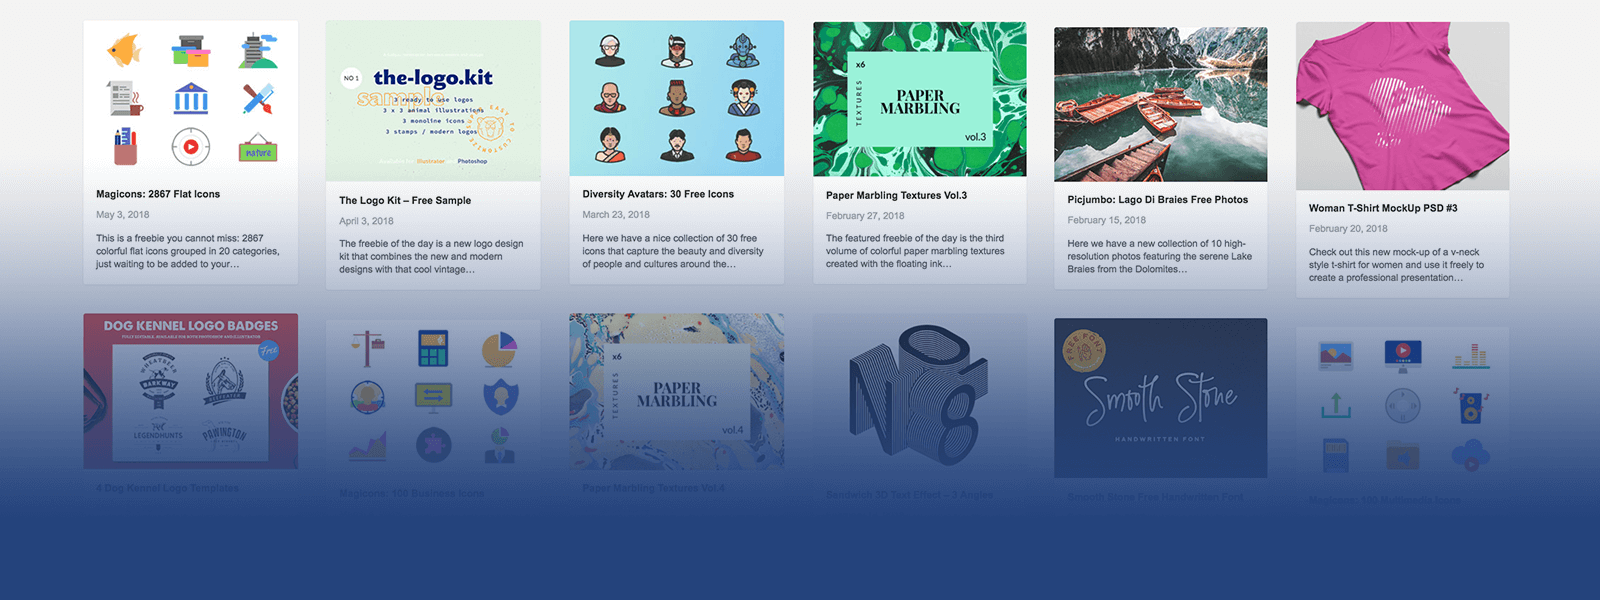This screenshot has width=1600, height=600.
Task: Click the green nature sign icon
Action: (x=258, y=148)
